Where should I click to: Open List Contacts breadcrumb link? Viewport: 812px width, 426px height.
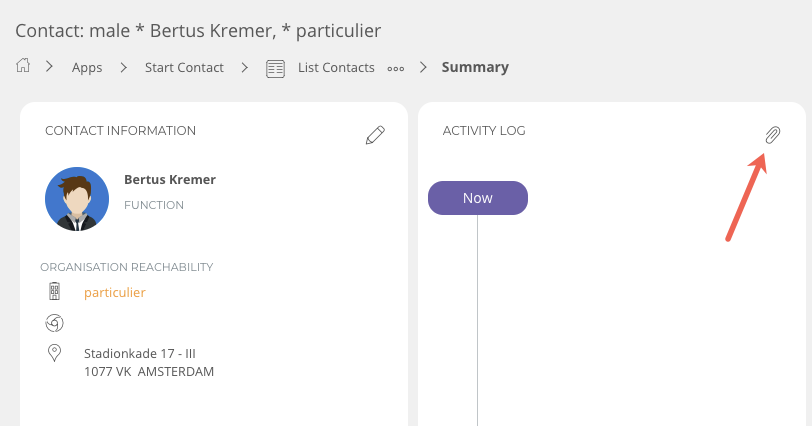click(336, 68)
